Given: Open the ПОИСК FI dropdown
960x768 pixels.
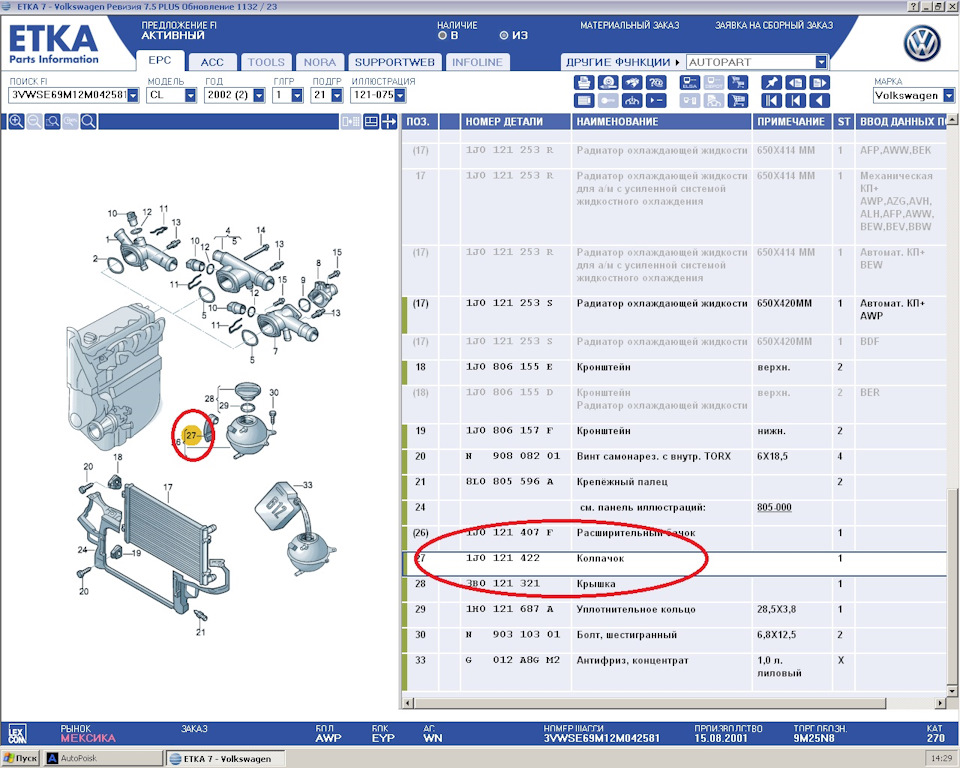Looking at the screenshot, I should pyautogui.click(x=133, y=96).
